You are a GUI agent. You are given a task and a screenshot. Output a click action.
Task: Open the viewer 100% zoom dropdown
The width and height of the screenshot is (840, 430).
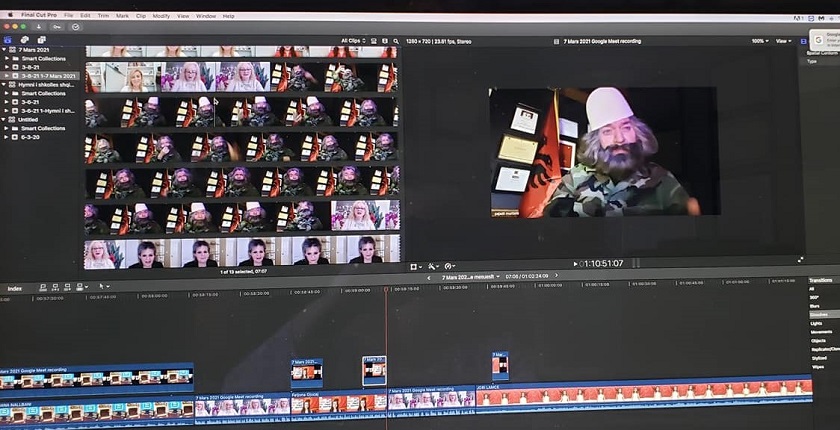click(760, 41)
